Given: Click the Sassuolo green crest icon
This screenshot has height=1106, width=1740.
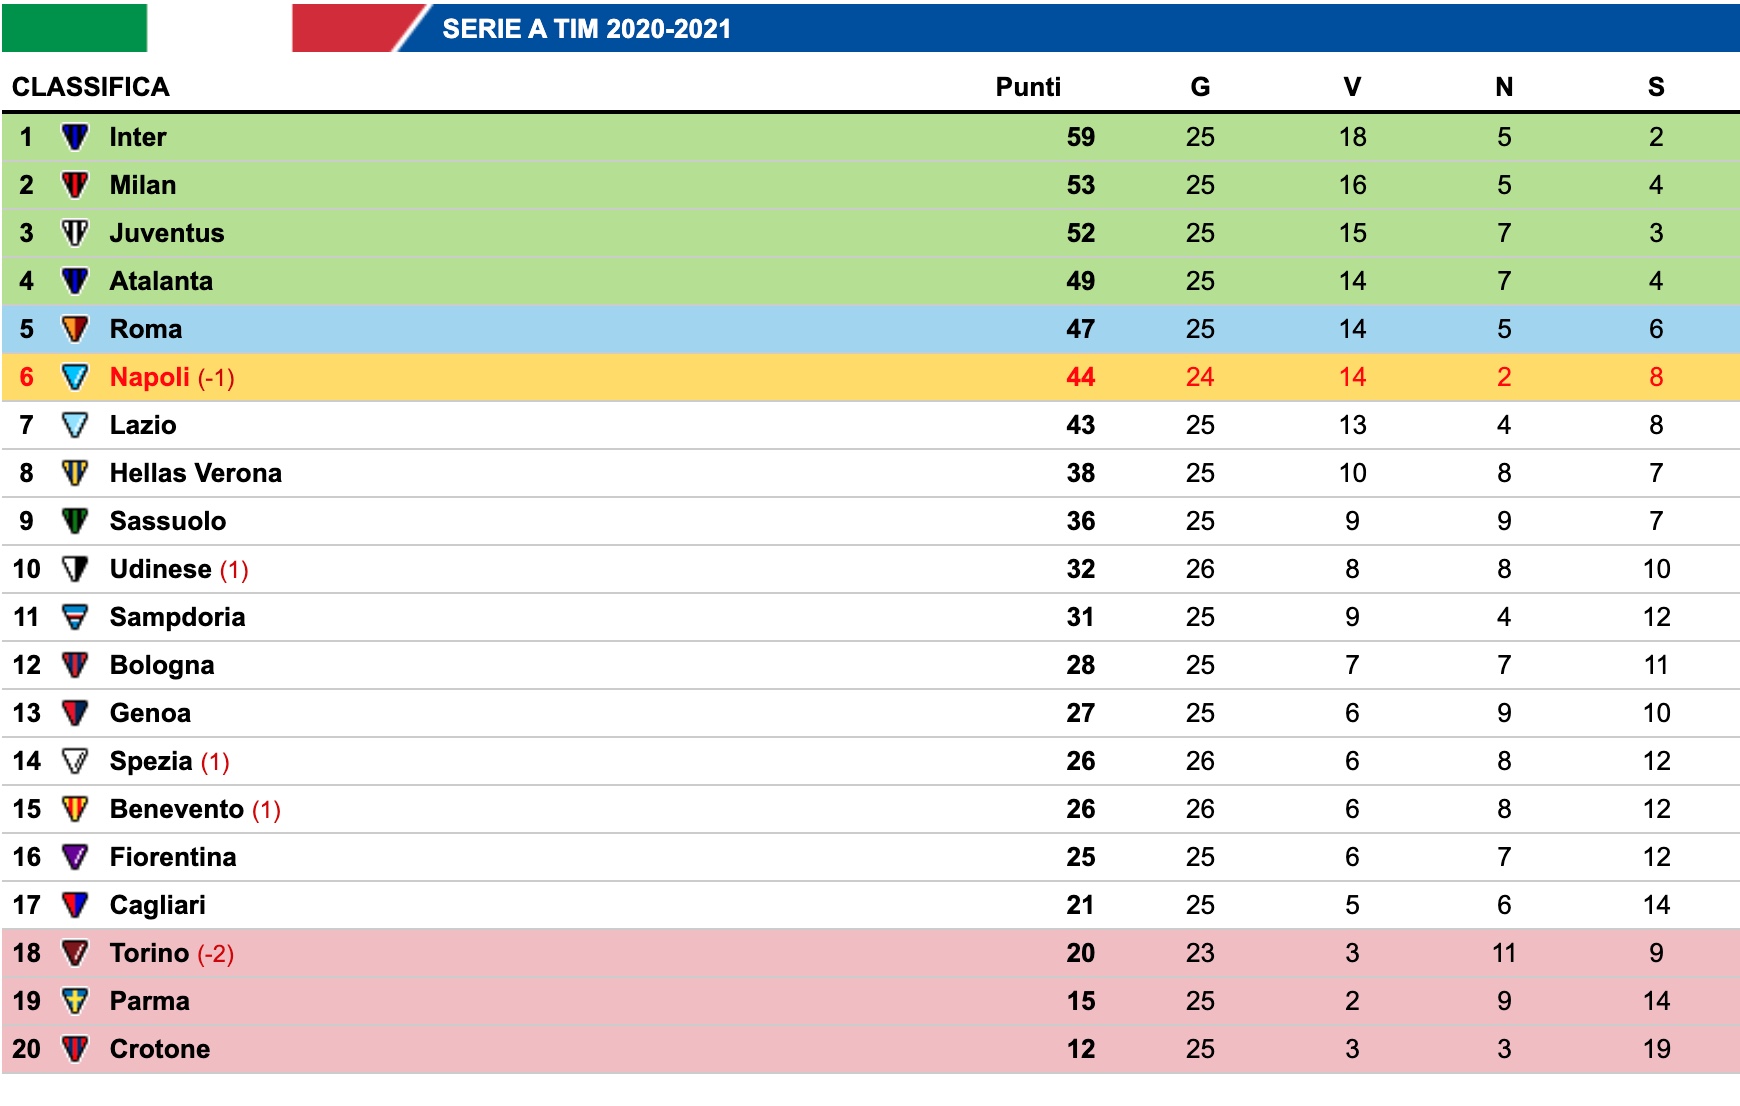Looking at the screenshot, I should pos(75,521).
